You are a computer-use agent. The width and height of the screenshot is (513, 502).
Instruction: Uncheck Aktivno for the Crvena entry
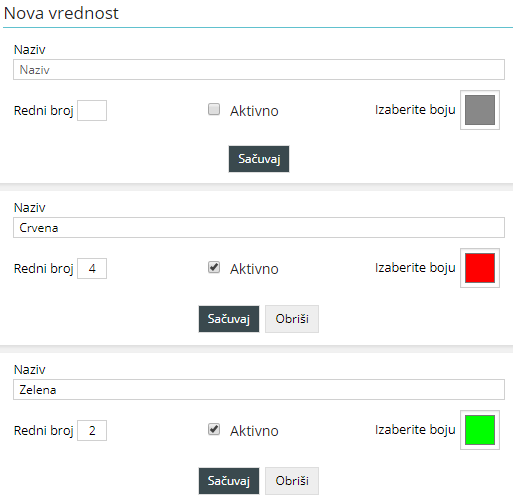click(x=214, y=267)
